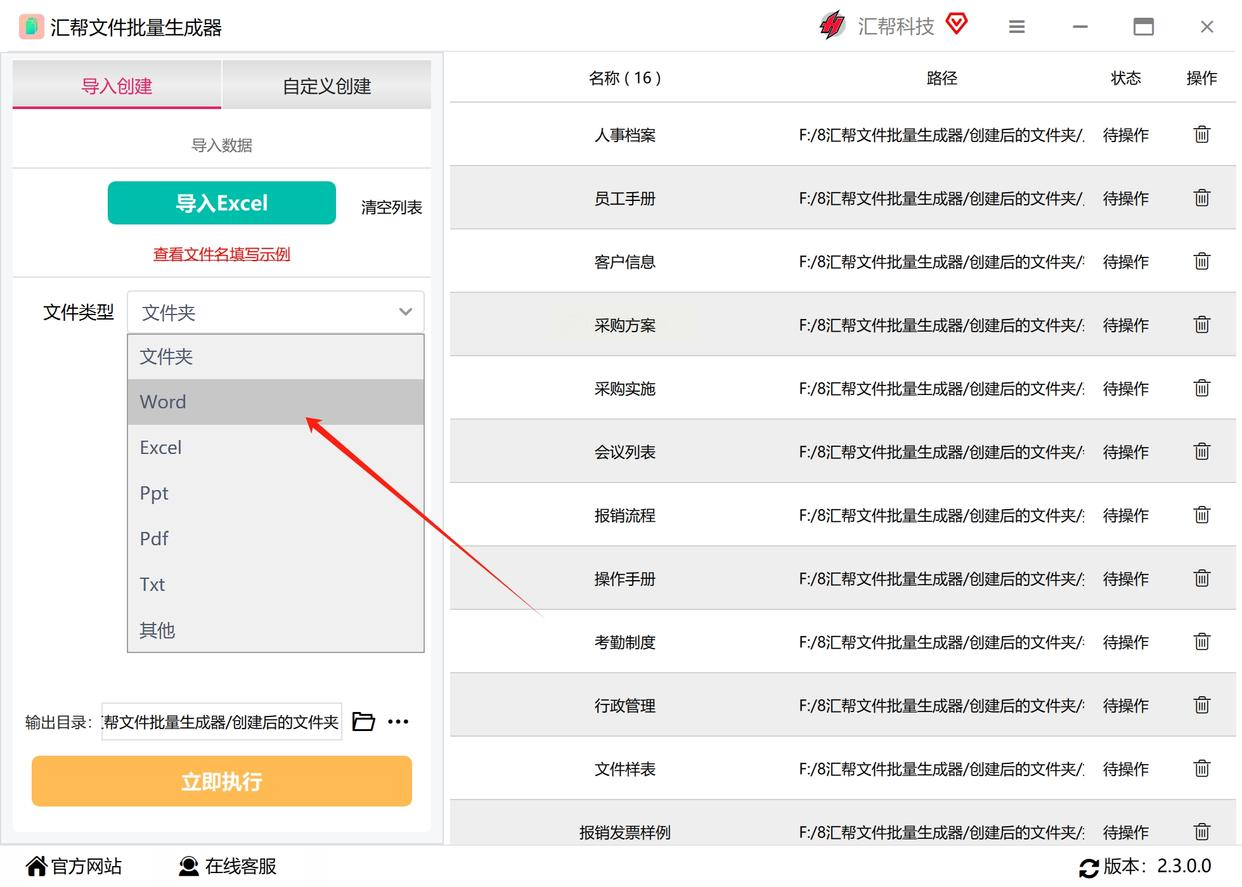Delete the 采购实施 row with trash icon

pyautogui.click(x=1202, y=388)
